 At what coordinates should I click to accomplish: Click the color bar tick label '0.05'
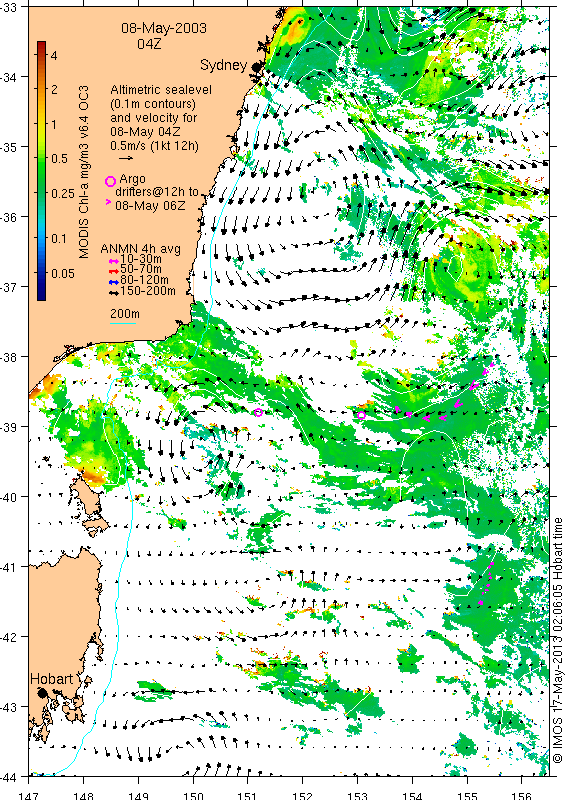[x=63, y=273]
